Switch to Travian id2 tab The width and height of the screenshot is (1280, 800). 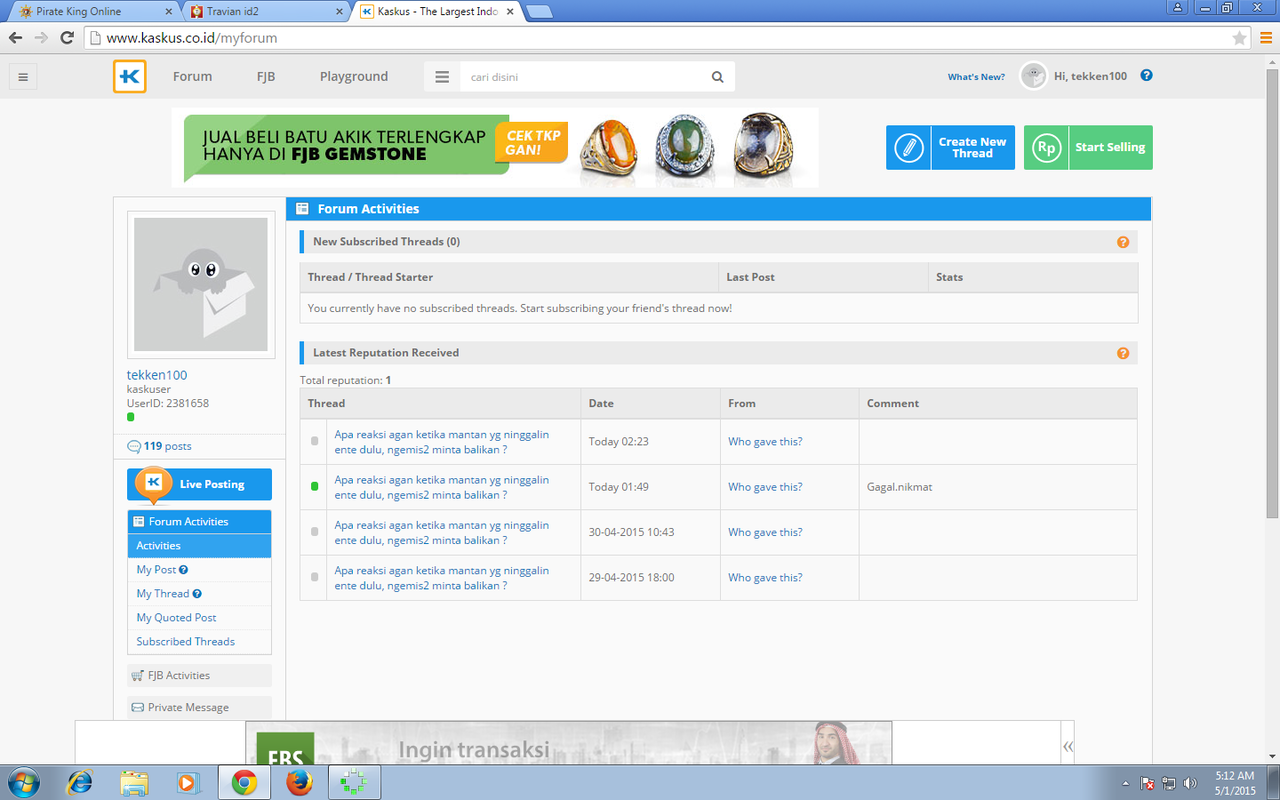[265, 12]
